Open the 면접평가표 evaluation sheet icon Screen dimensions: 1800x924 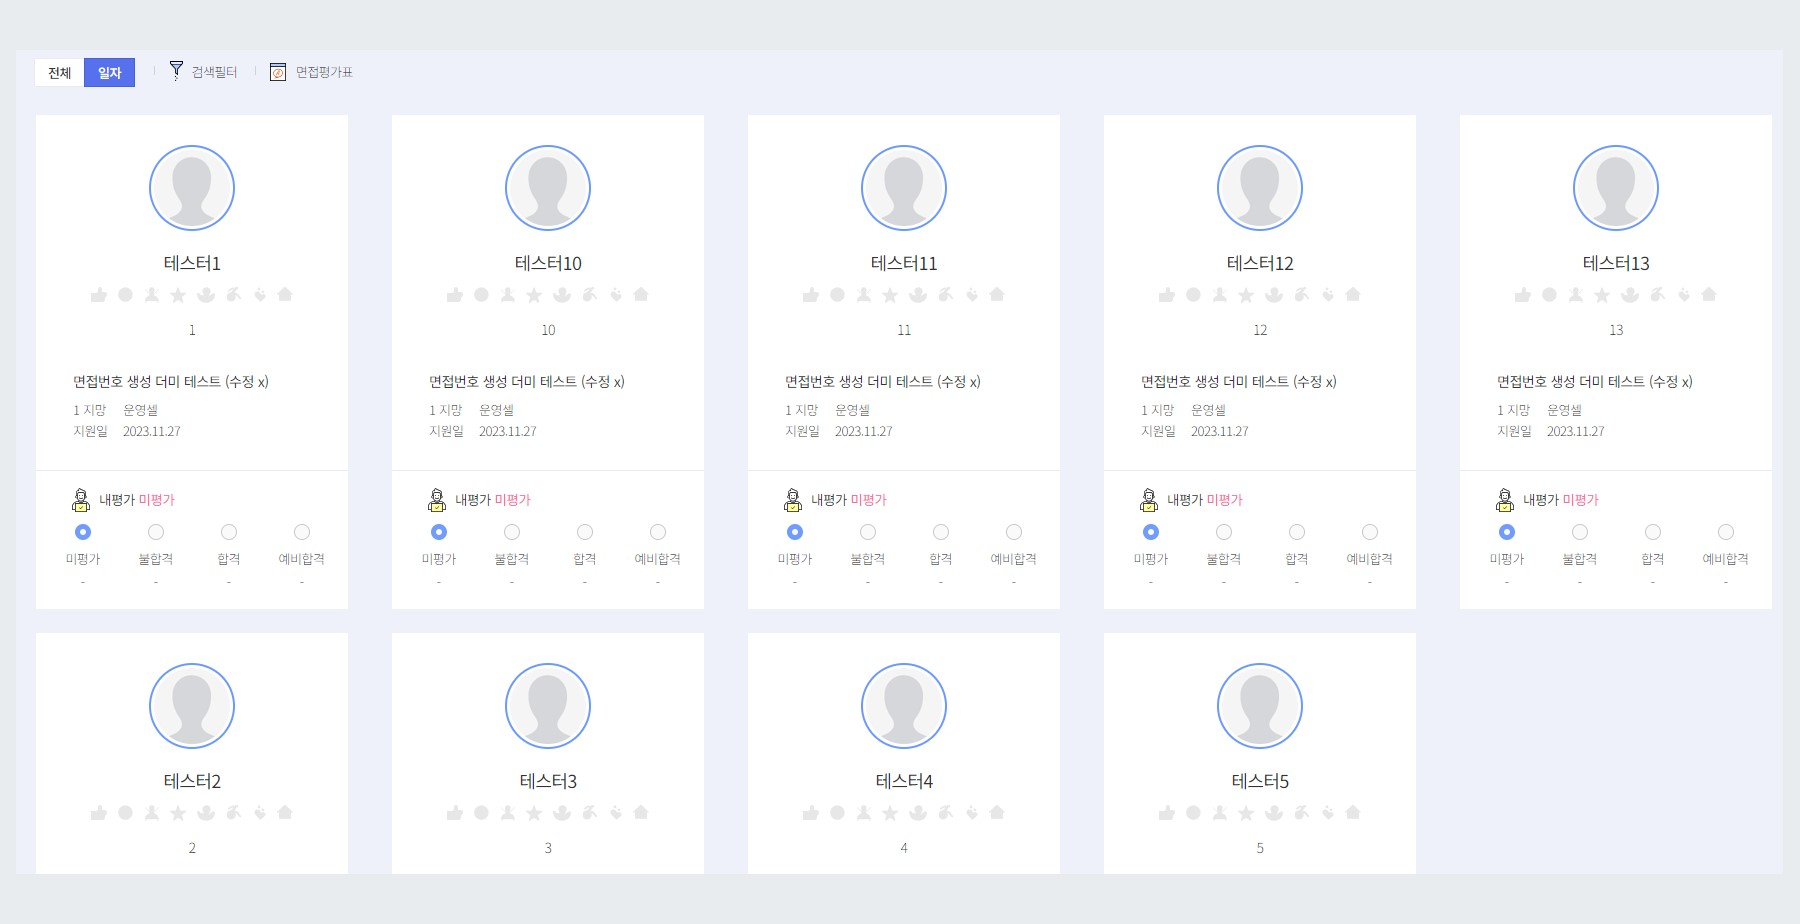278,72
